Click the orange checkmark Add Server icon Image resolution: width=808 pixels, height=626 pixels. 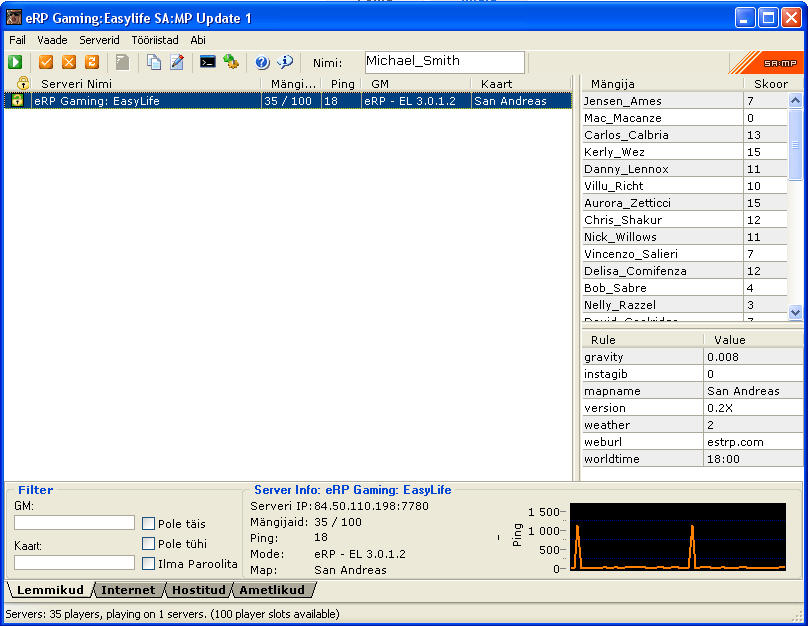pos(46,62)
